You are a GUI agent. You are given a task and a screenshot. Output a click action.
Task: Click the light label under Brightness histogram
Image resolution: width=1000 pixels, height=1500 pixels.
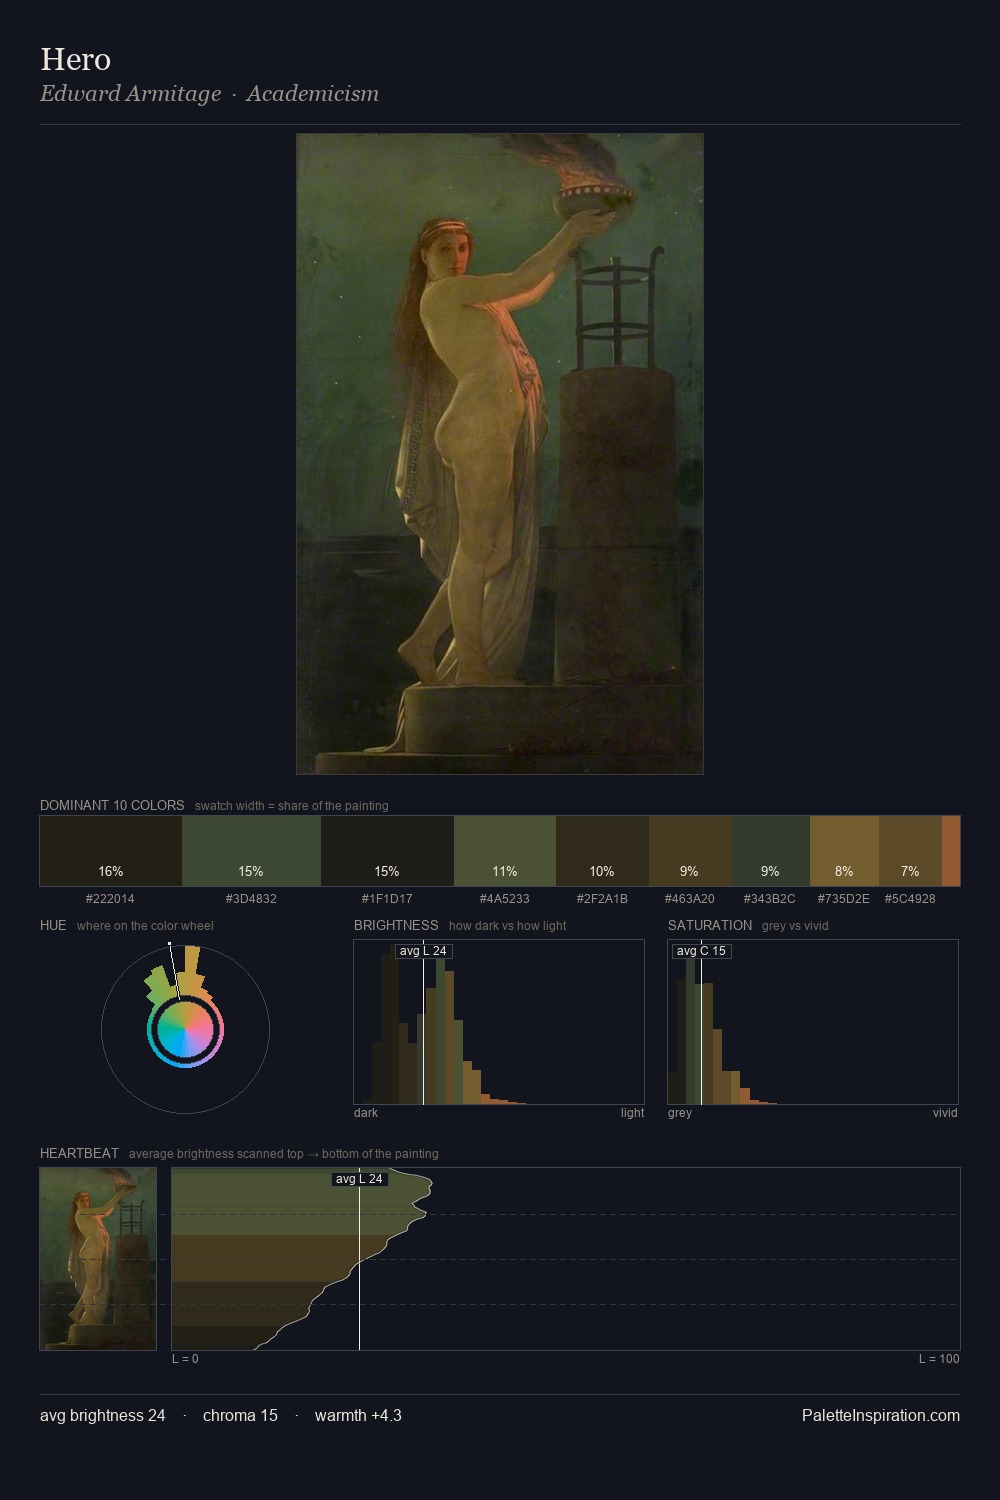point(632,1112)
